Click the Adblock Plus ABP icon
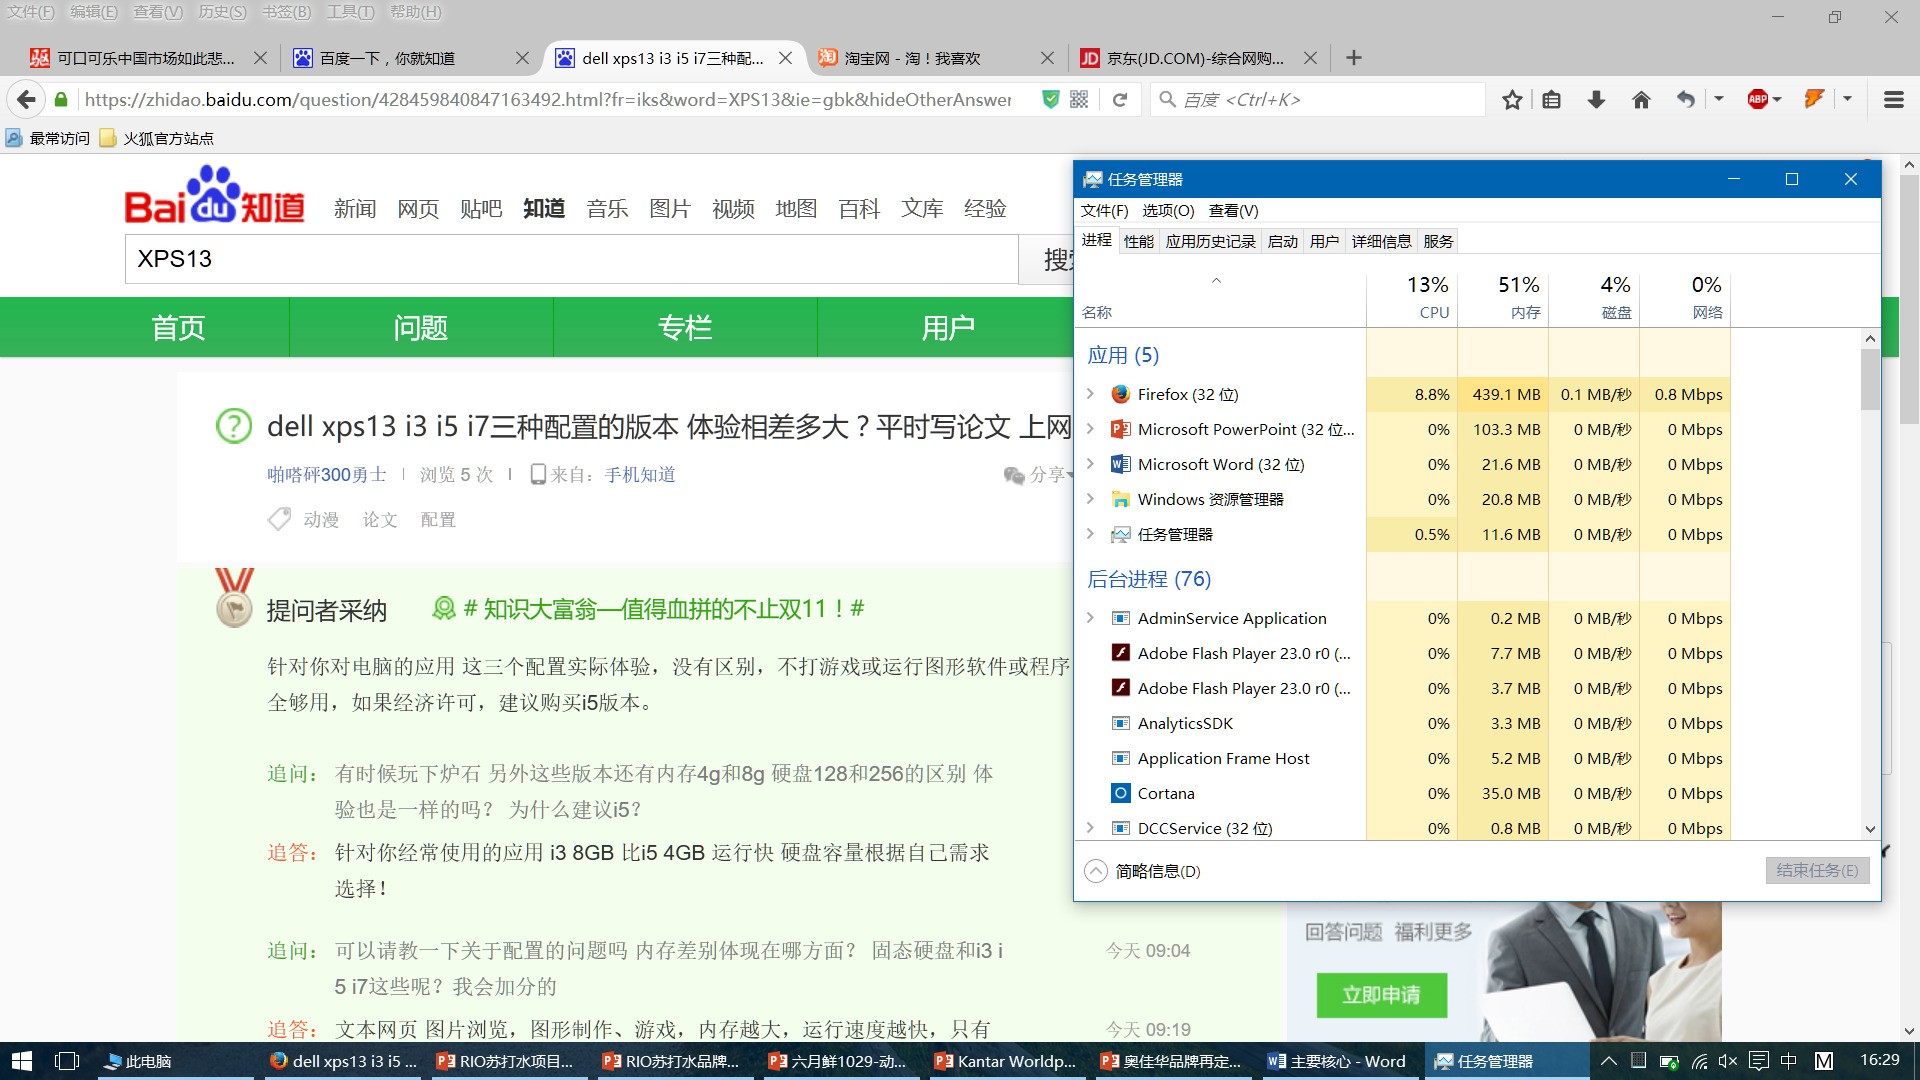 [x=1758, y=99]
